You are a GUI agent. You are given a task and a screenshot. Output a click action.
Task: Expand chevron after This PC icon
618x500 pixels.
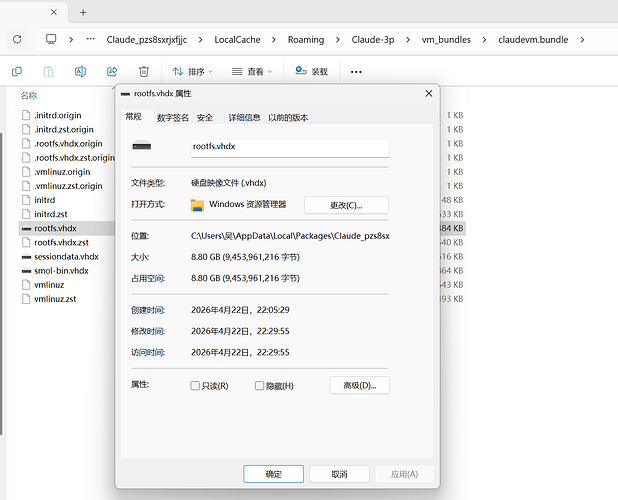71,40
